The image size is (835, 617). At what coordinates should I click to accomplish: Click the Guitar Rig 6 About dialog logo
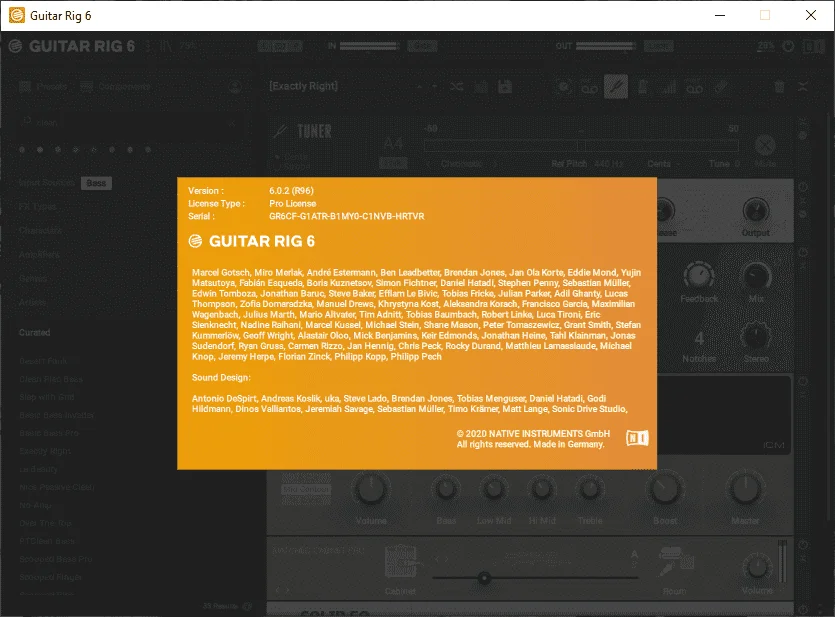[251, 241]
